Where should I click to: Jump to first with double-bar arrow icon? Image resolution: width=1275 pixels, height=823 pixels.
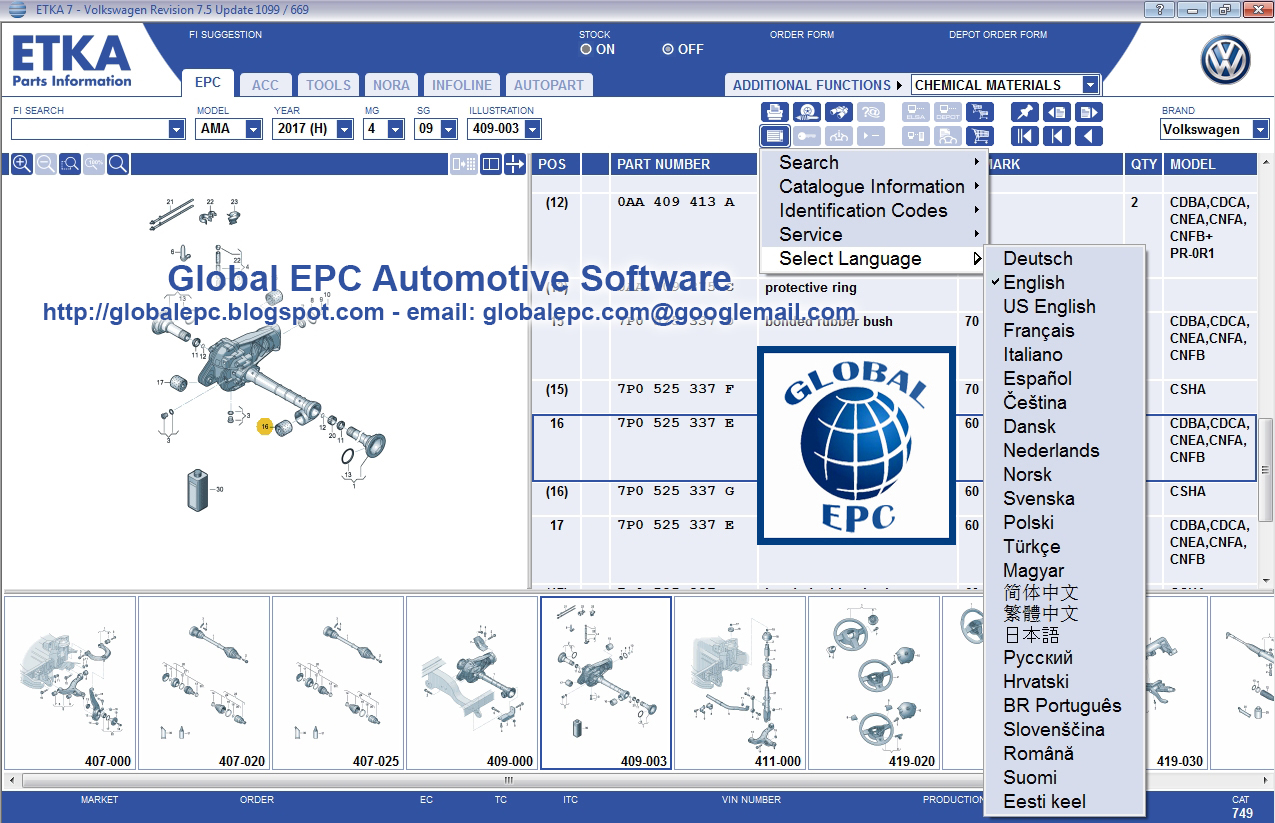1025,136
